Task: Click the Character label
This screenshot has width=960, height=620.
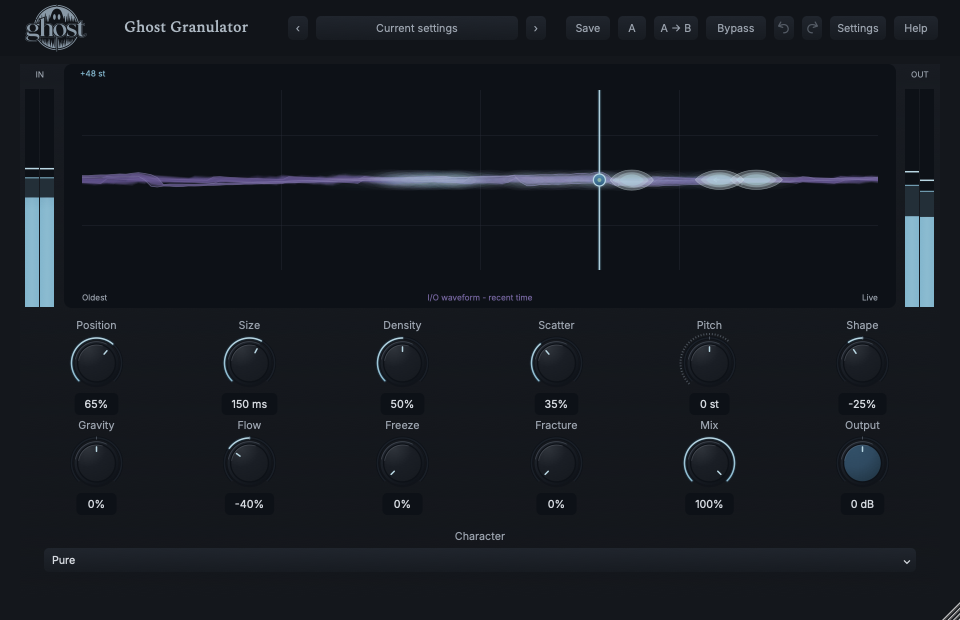Action: [479, 536]
